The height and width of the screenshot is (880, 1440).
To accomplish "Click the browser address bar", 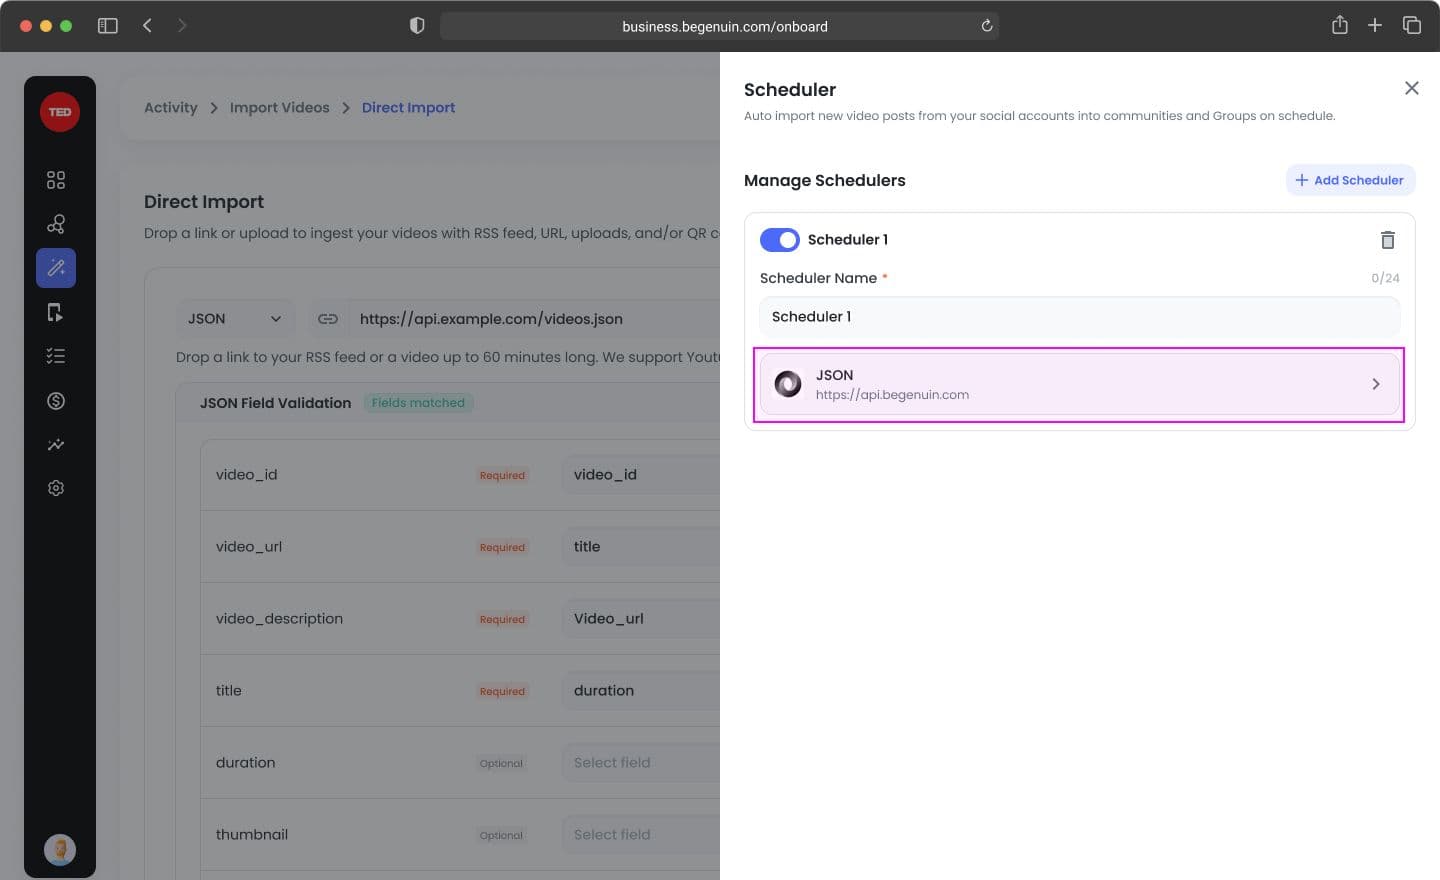I will pyautogui.click(x=720, y=26).
